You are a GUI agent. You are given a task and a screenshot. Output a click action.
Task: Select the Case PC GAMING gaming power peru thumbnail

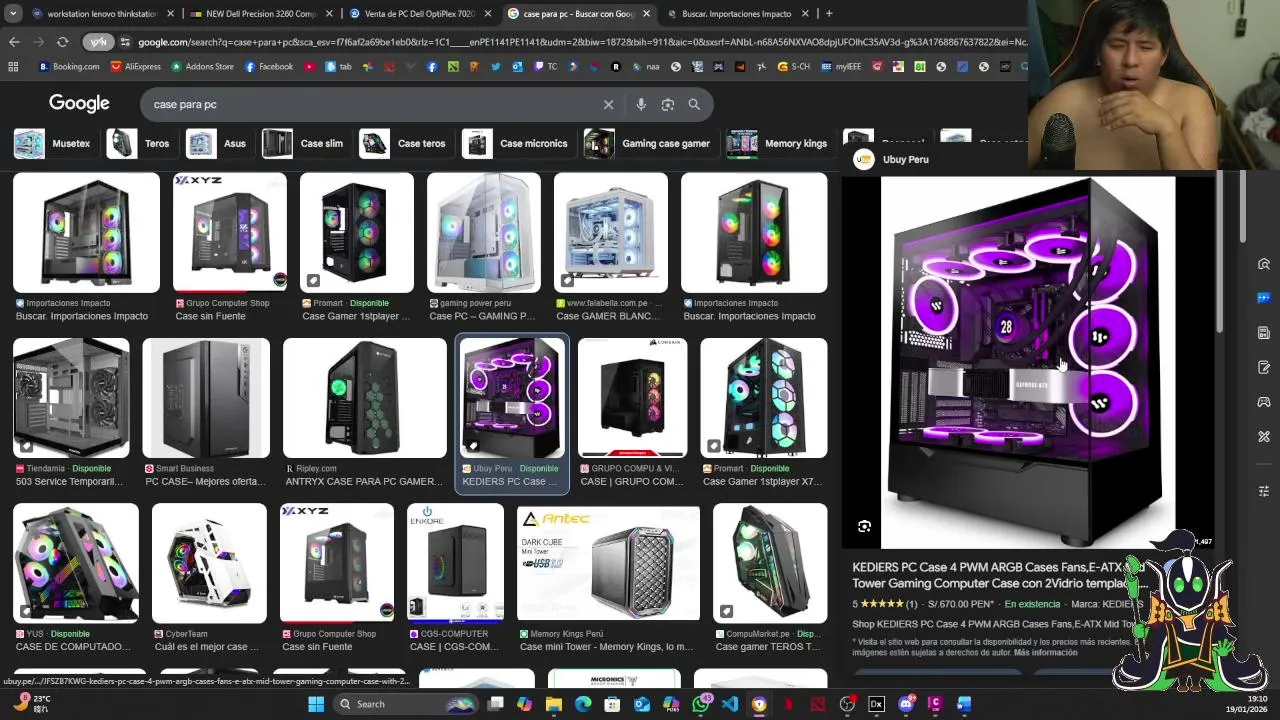(484, 233)
